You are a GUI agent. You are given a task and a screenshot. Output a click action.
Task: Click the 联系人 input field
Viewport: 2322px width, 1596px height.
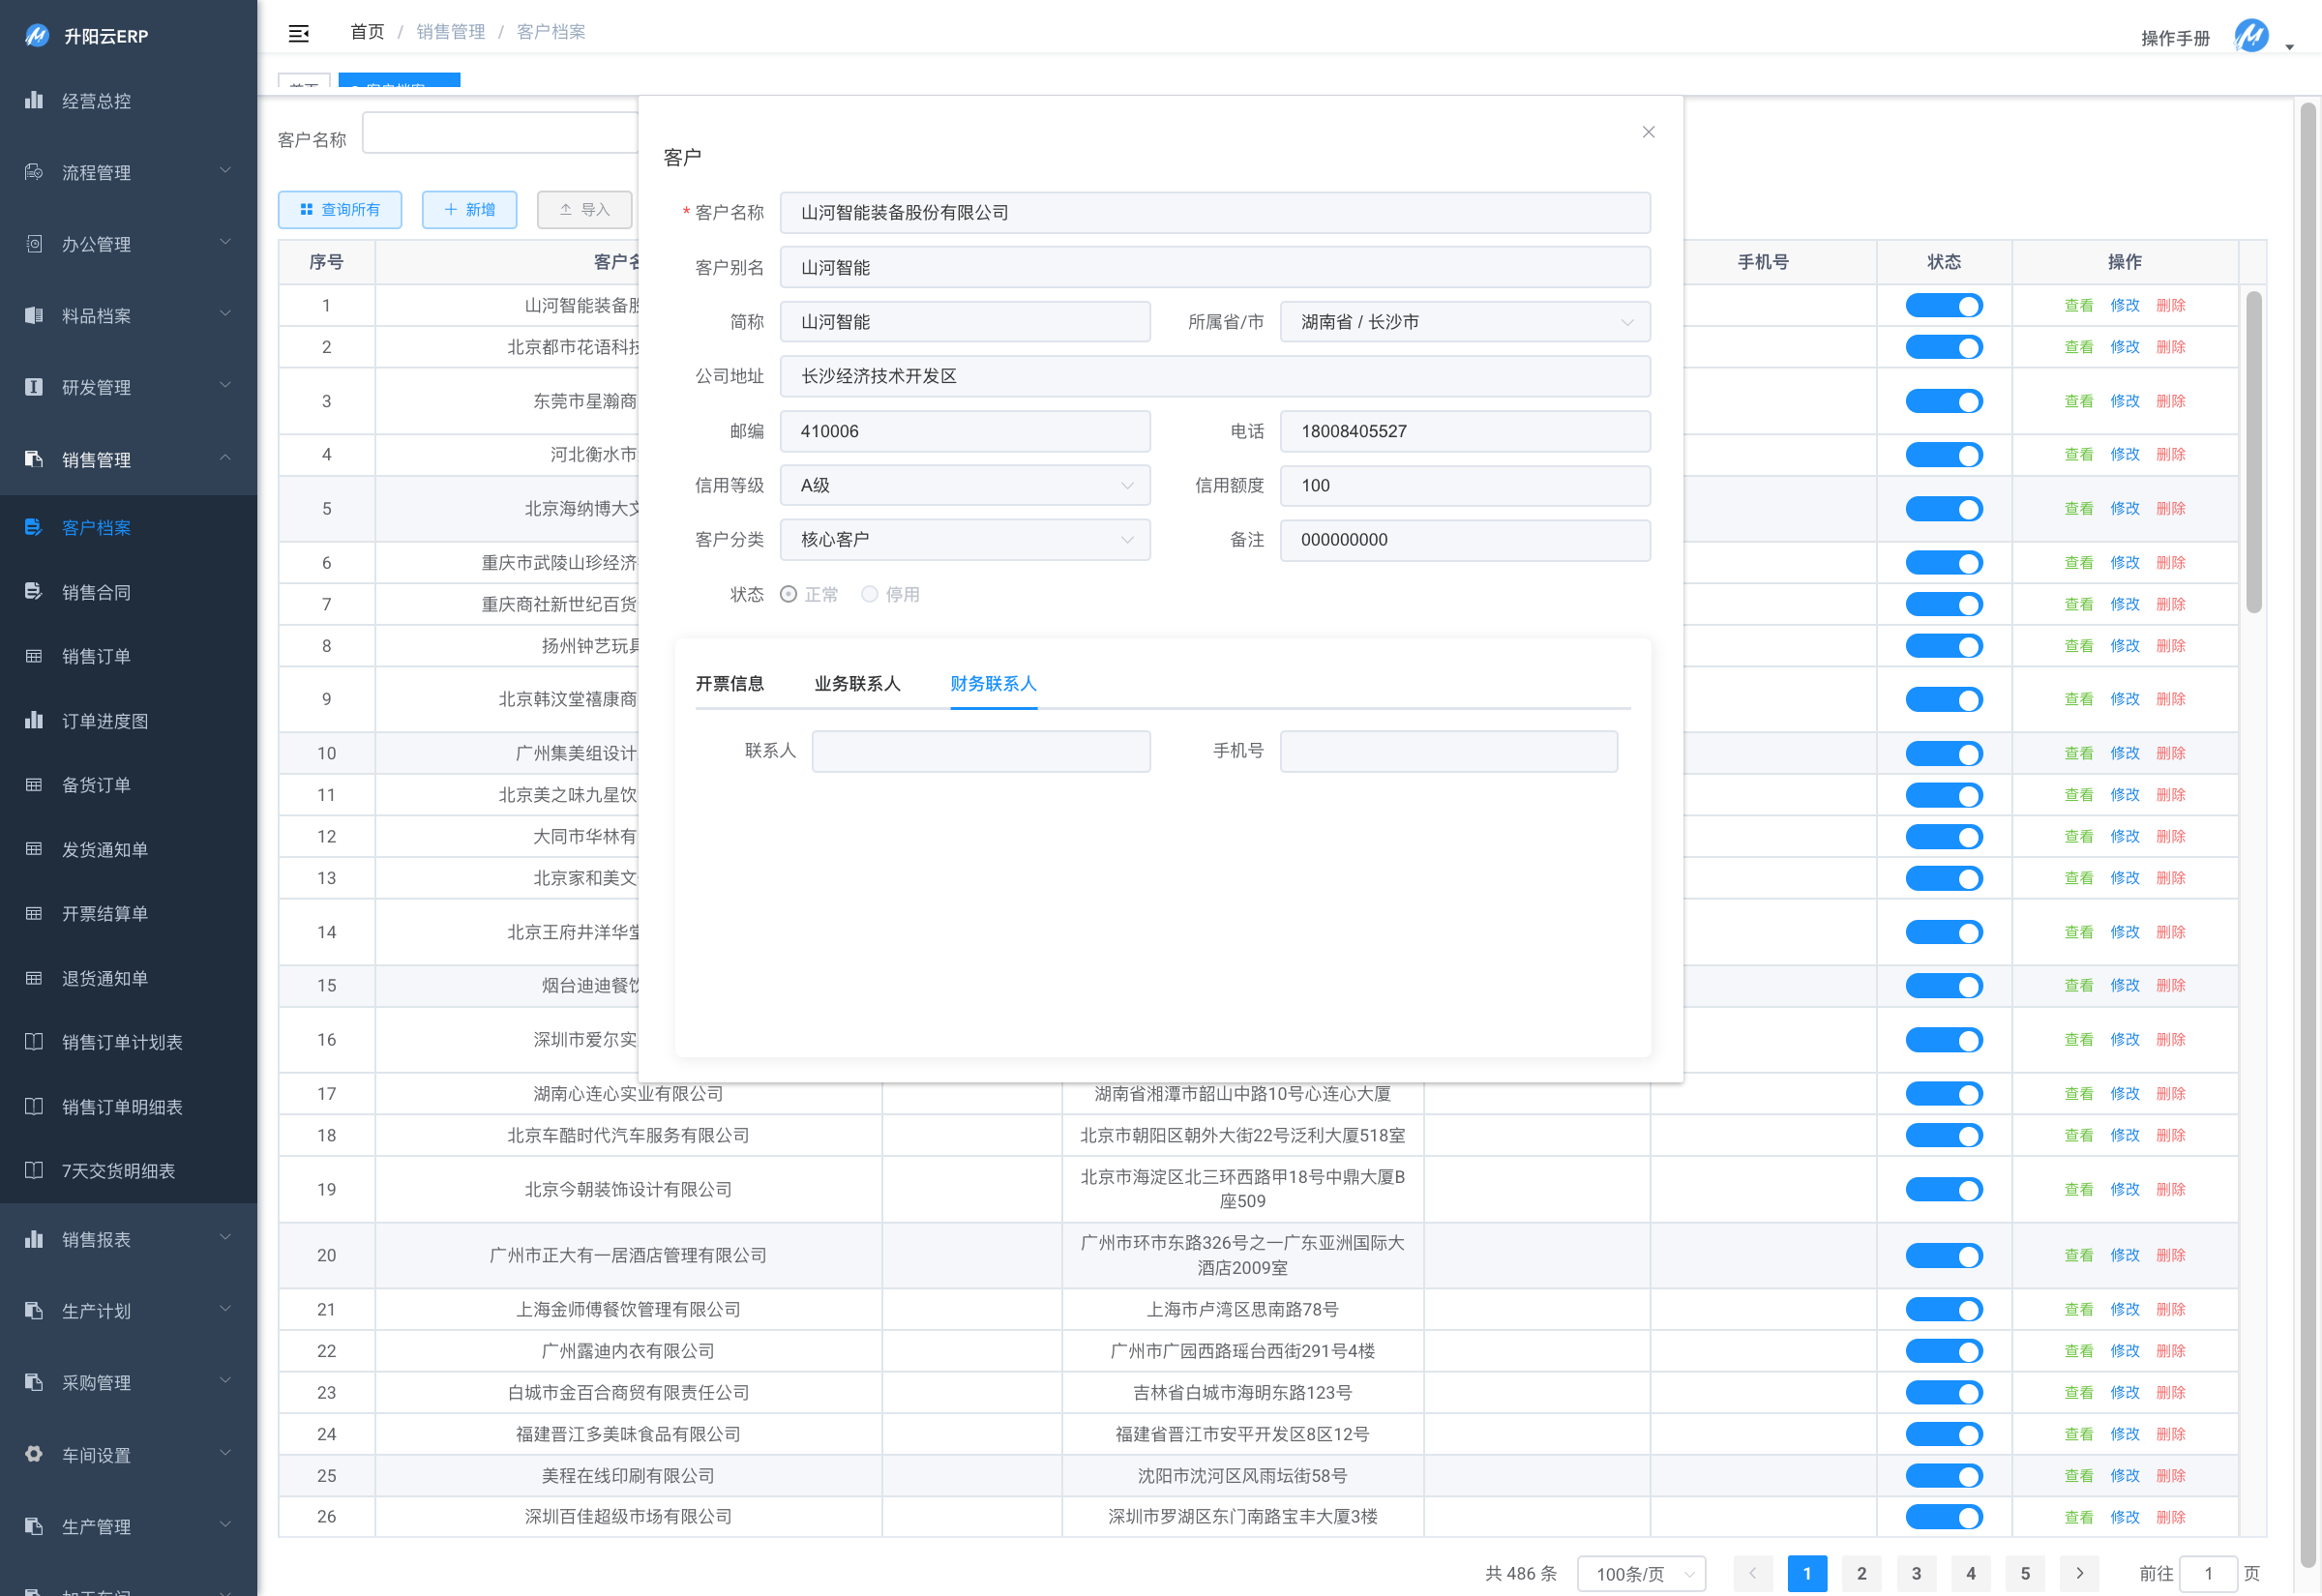pyautogui.click(x=981, y=752)
